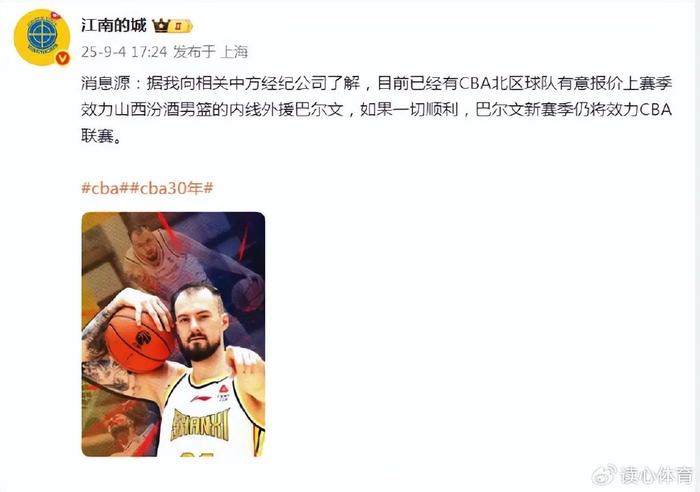Open the username 江南的城

(x=114, y=25)
